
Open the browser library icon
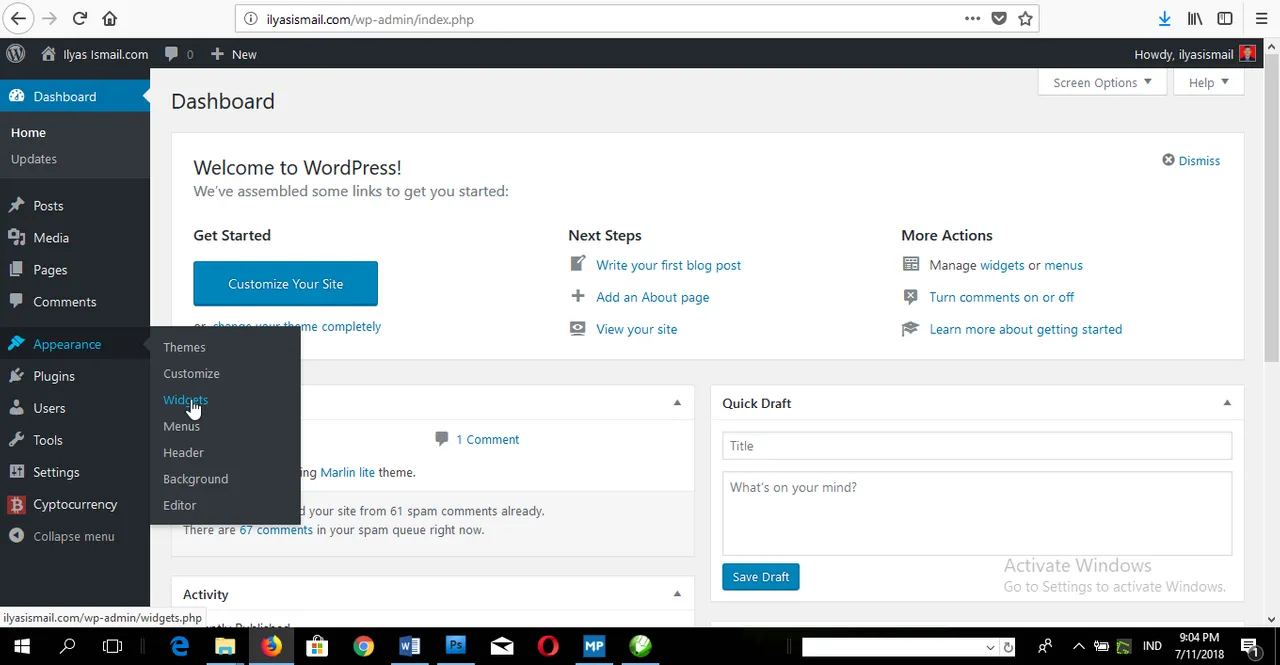pos(1195,18)
